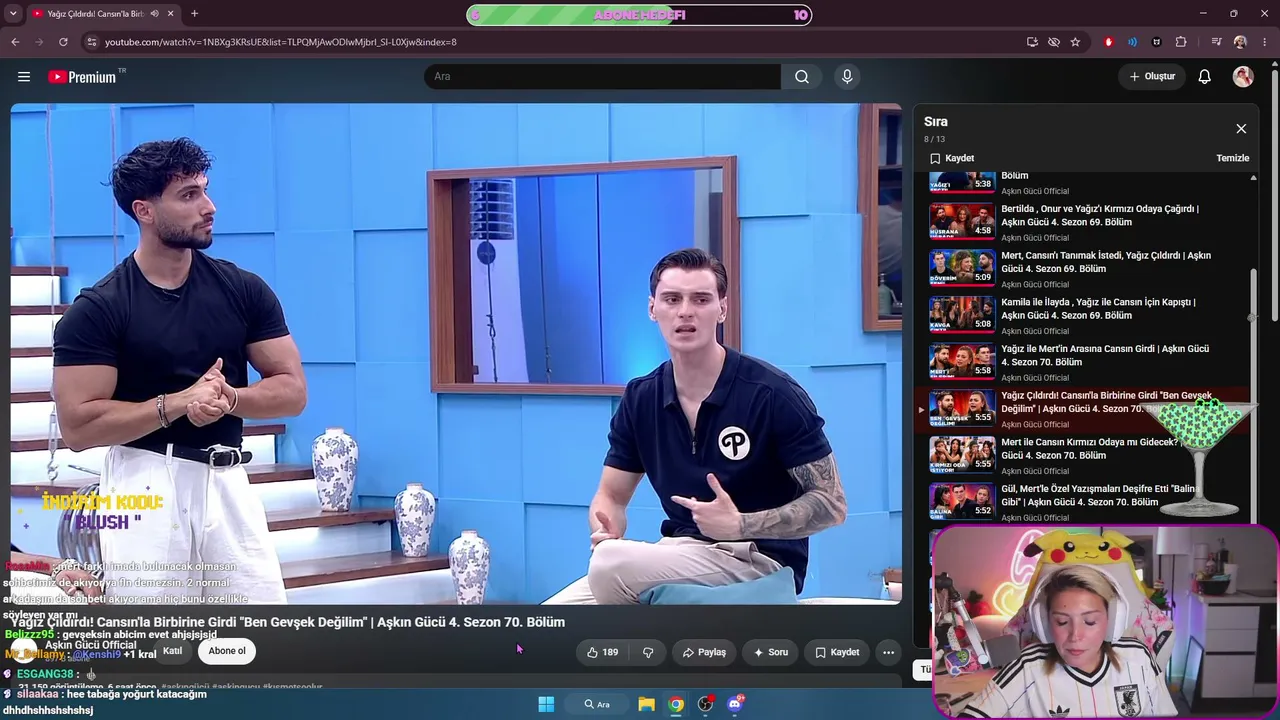Open File Explorer from the taskbar
Image resolution: width=1280 pixels, height=720 pixels.
[x=647, y=704]
